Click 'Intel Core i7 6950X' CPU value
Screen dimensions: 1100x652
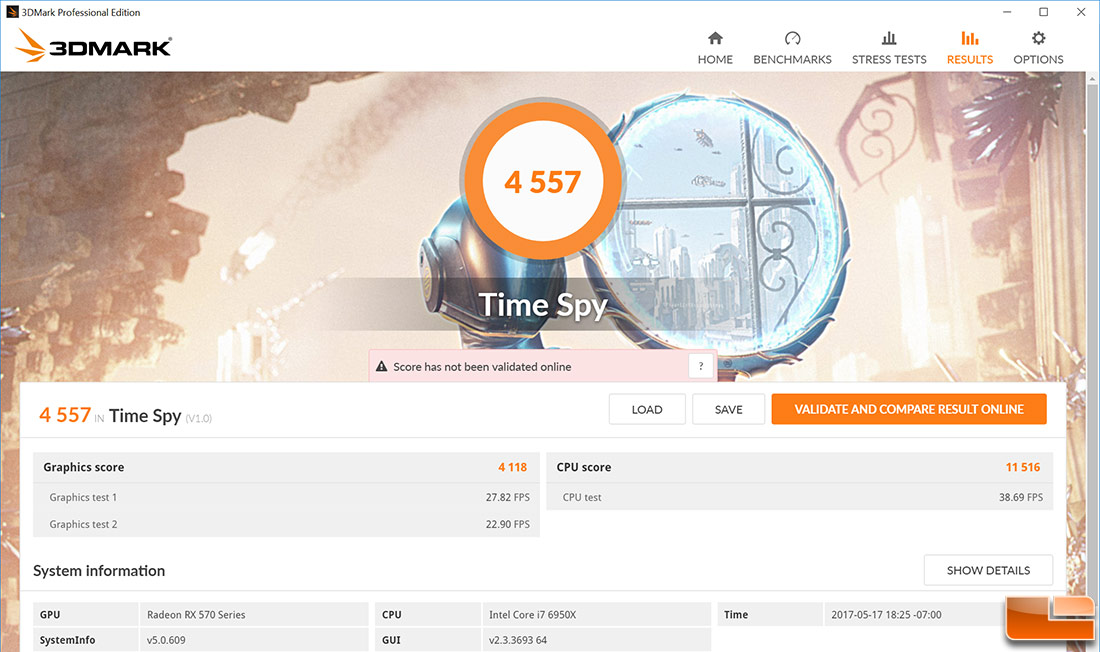[532, 615]
